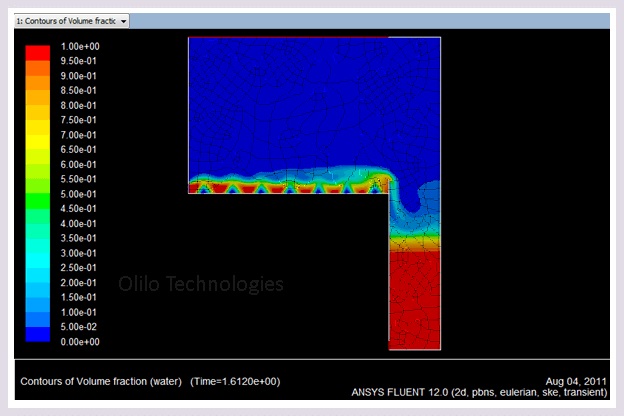Click the 'Contours of Volume fraction (water)' caption
This screenshot has height=416, width=624.
coord(101,381)
